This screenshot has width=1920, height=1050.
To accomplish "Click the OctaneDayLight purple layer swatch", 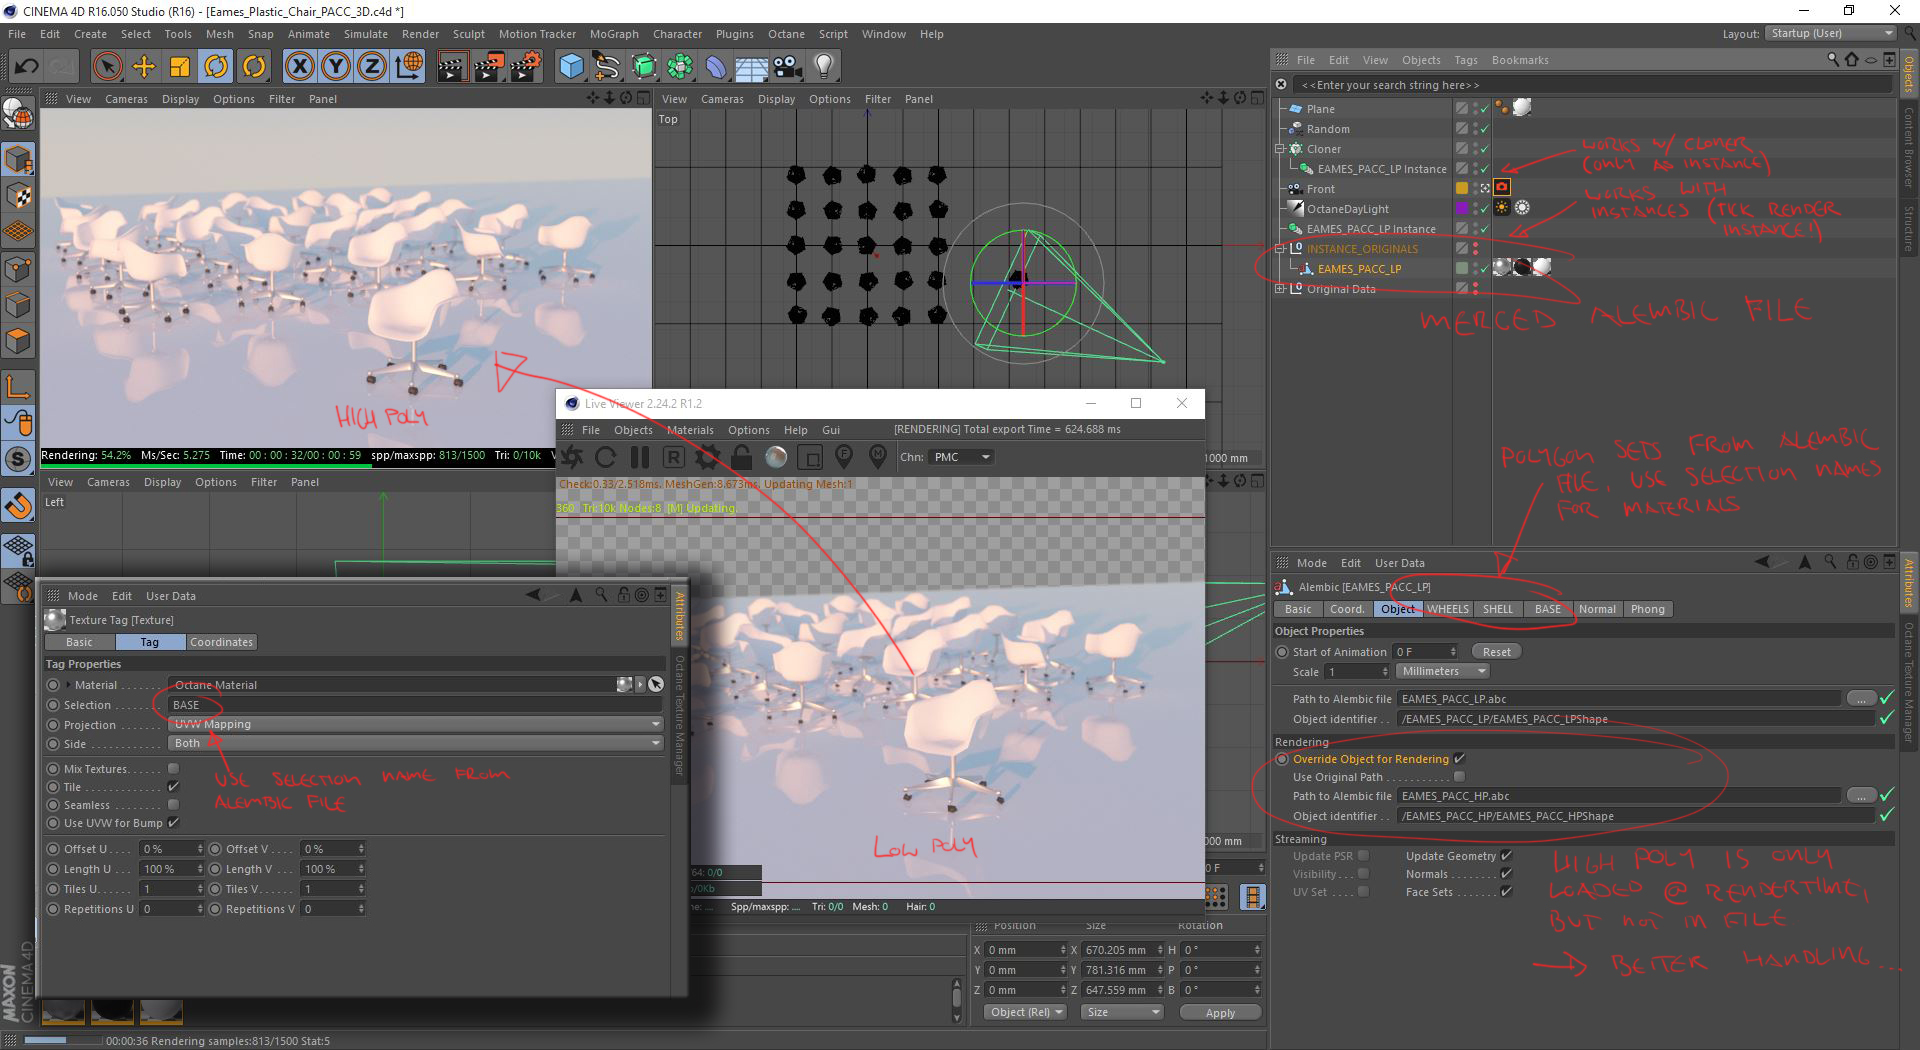I will 1461,208.
